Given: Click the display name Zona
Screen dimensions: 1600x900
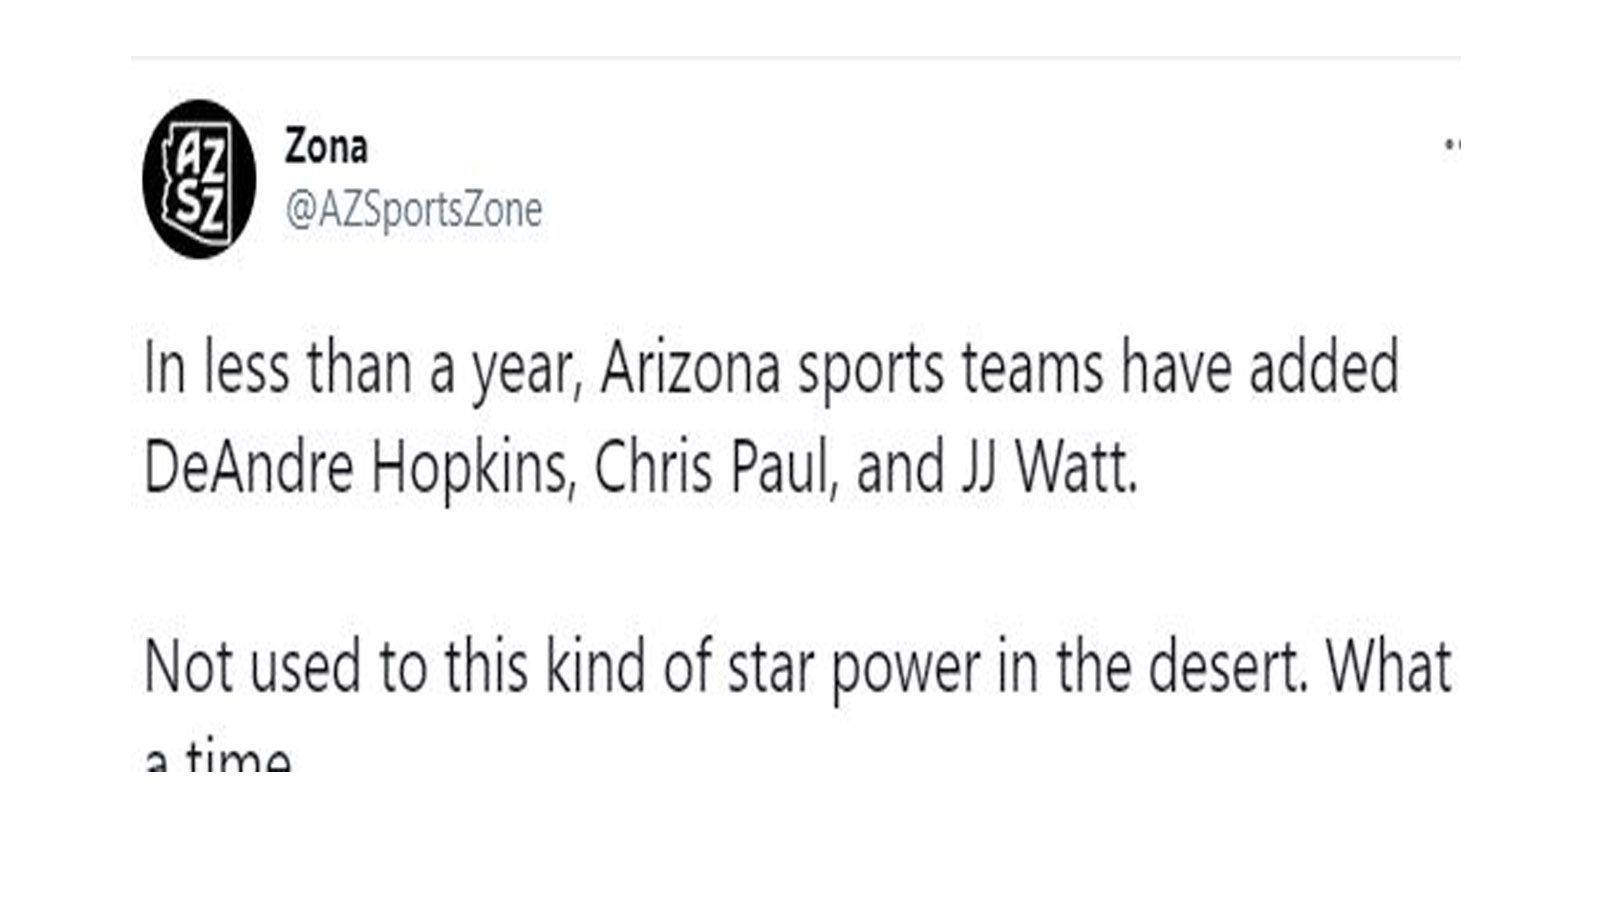Looking at the screenshot, I should (326, 147).
